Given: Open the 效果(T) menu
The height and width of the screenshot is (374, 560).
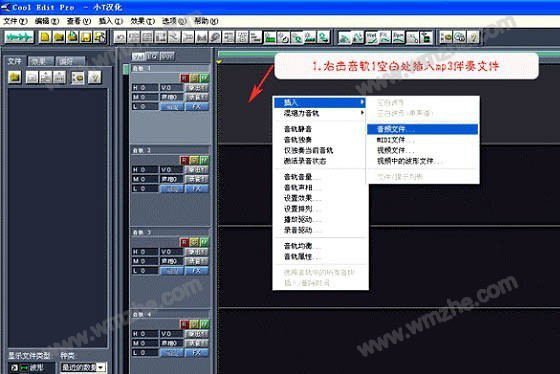Looking at the screenshot, I should [x=142, y=21].
